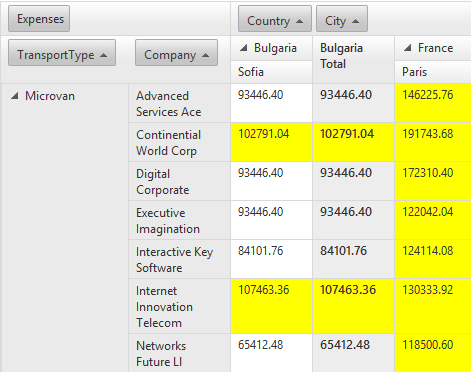Click the Paris cell value 130333.92
Screen dimensions: 471x372
[433, 306]
